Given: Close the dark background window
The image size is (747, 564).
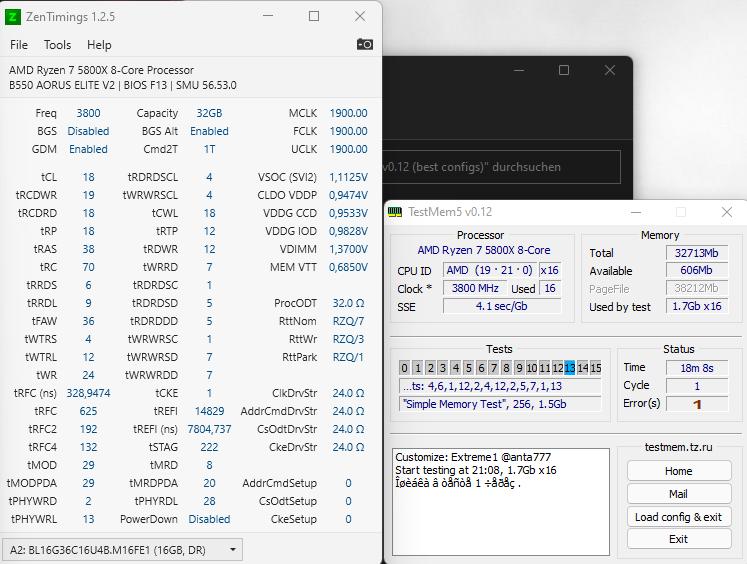Looking at the screenshot, I should [x=610, y=70].
